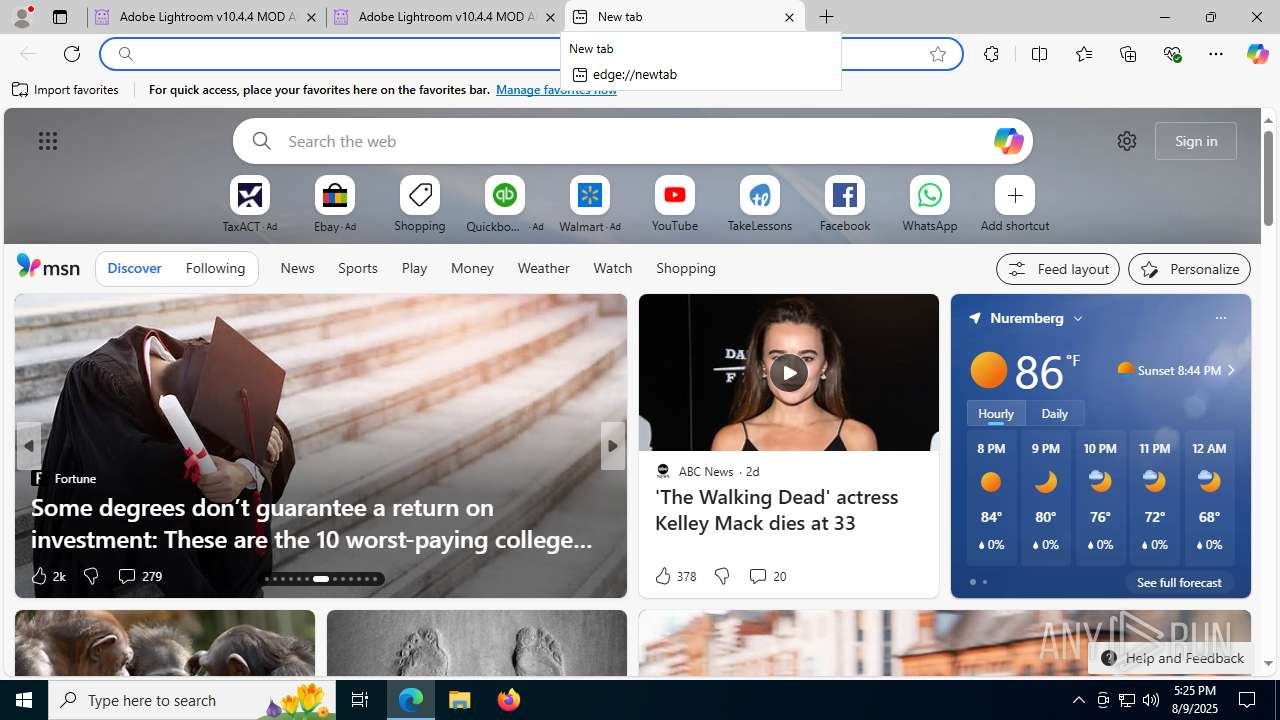
Task: Open the Weather section
Action: pos(543,268)
